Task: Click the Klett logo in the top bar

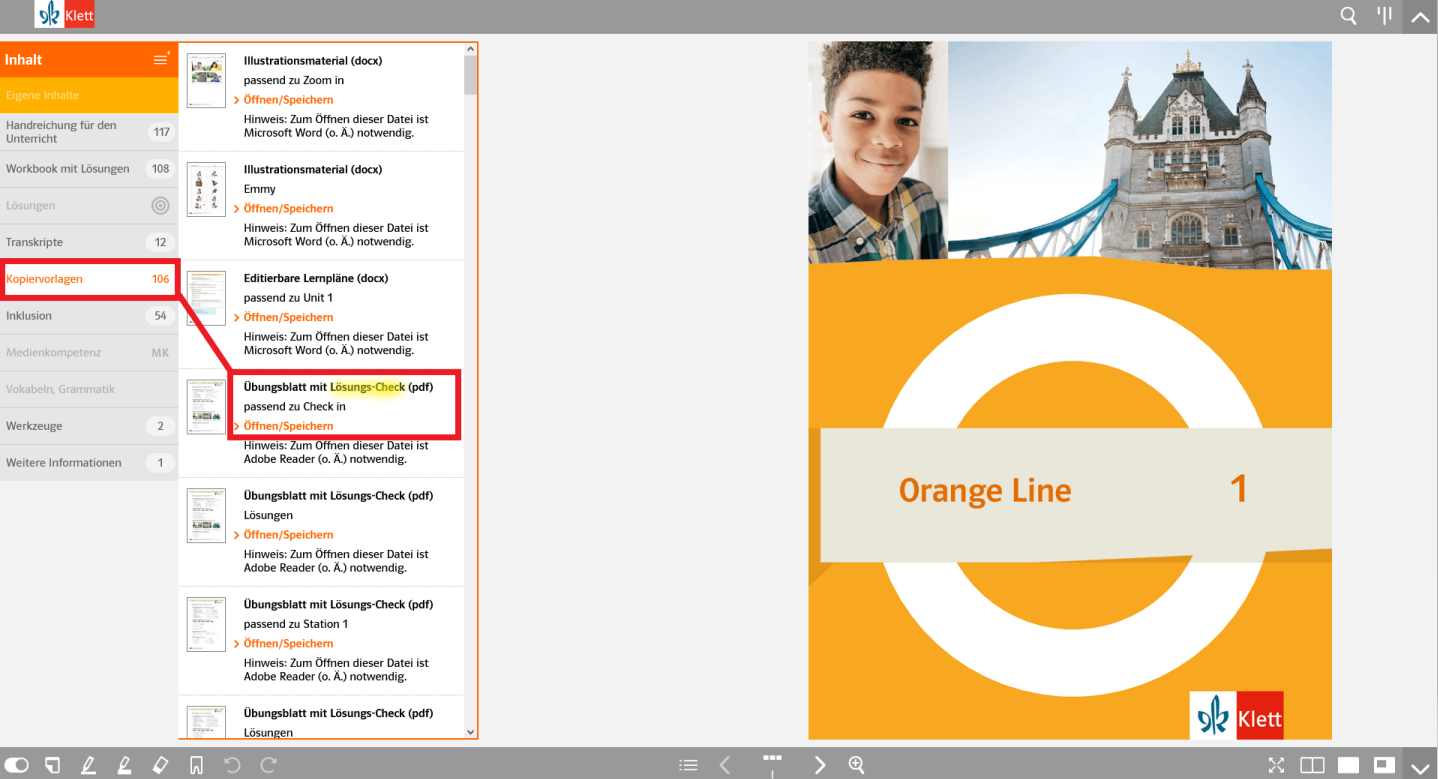Action: pos(64,14)
